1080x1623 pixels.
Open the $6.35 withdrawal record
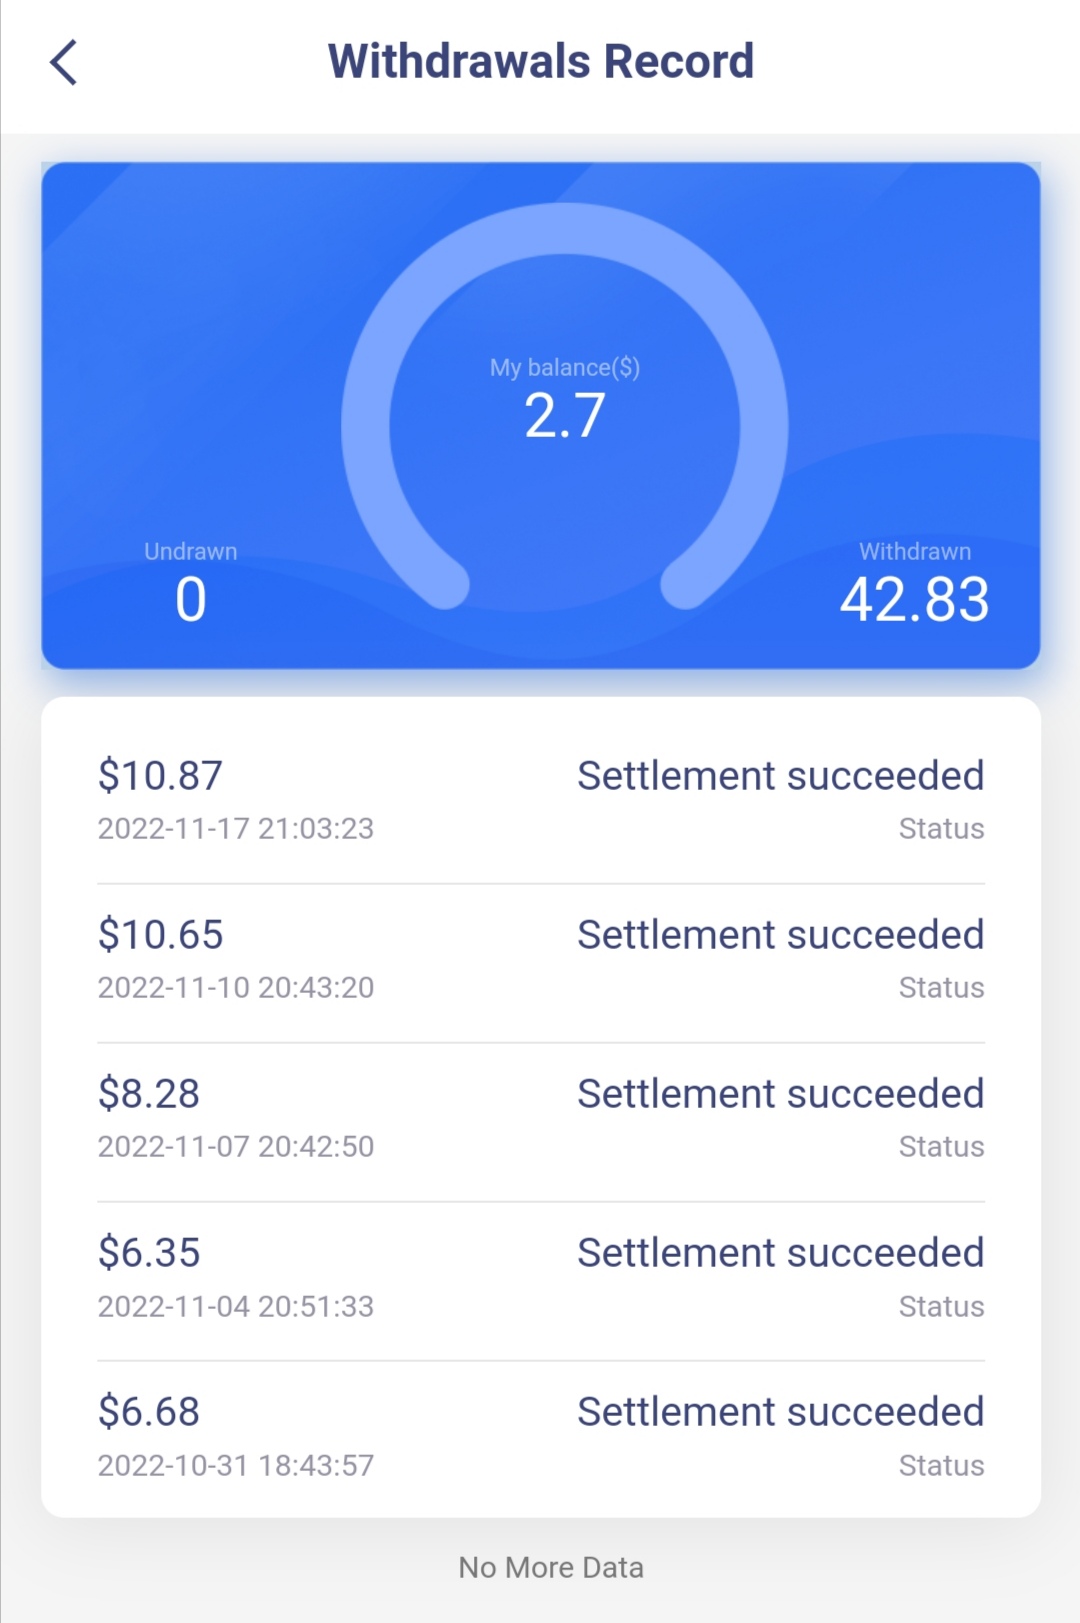(541, 1278)
